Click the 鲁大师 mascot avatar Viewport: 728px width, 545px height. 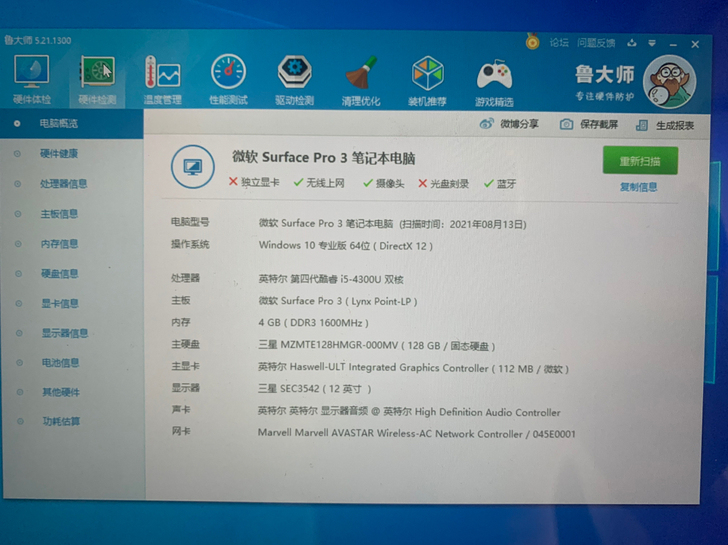coord(669,82)
